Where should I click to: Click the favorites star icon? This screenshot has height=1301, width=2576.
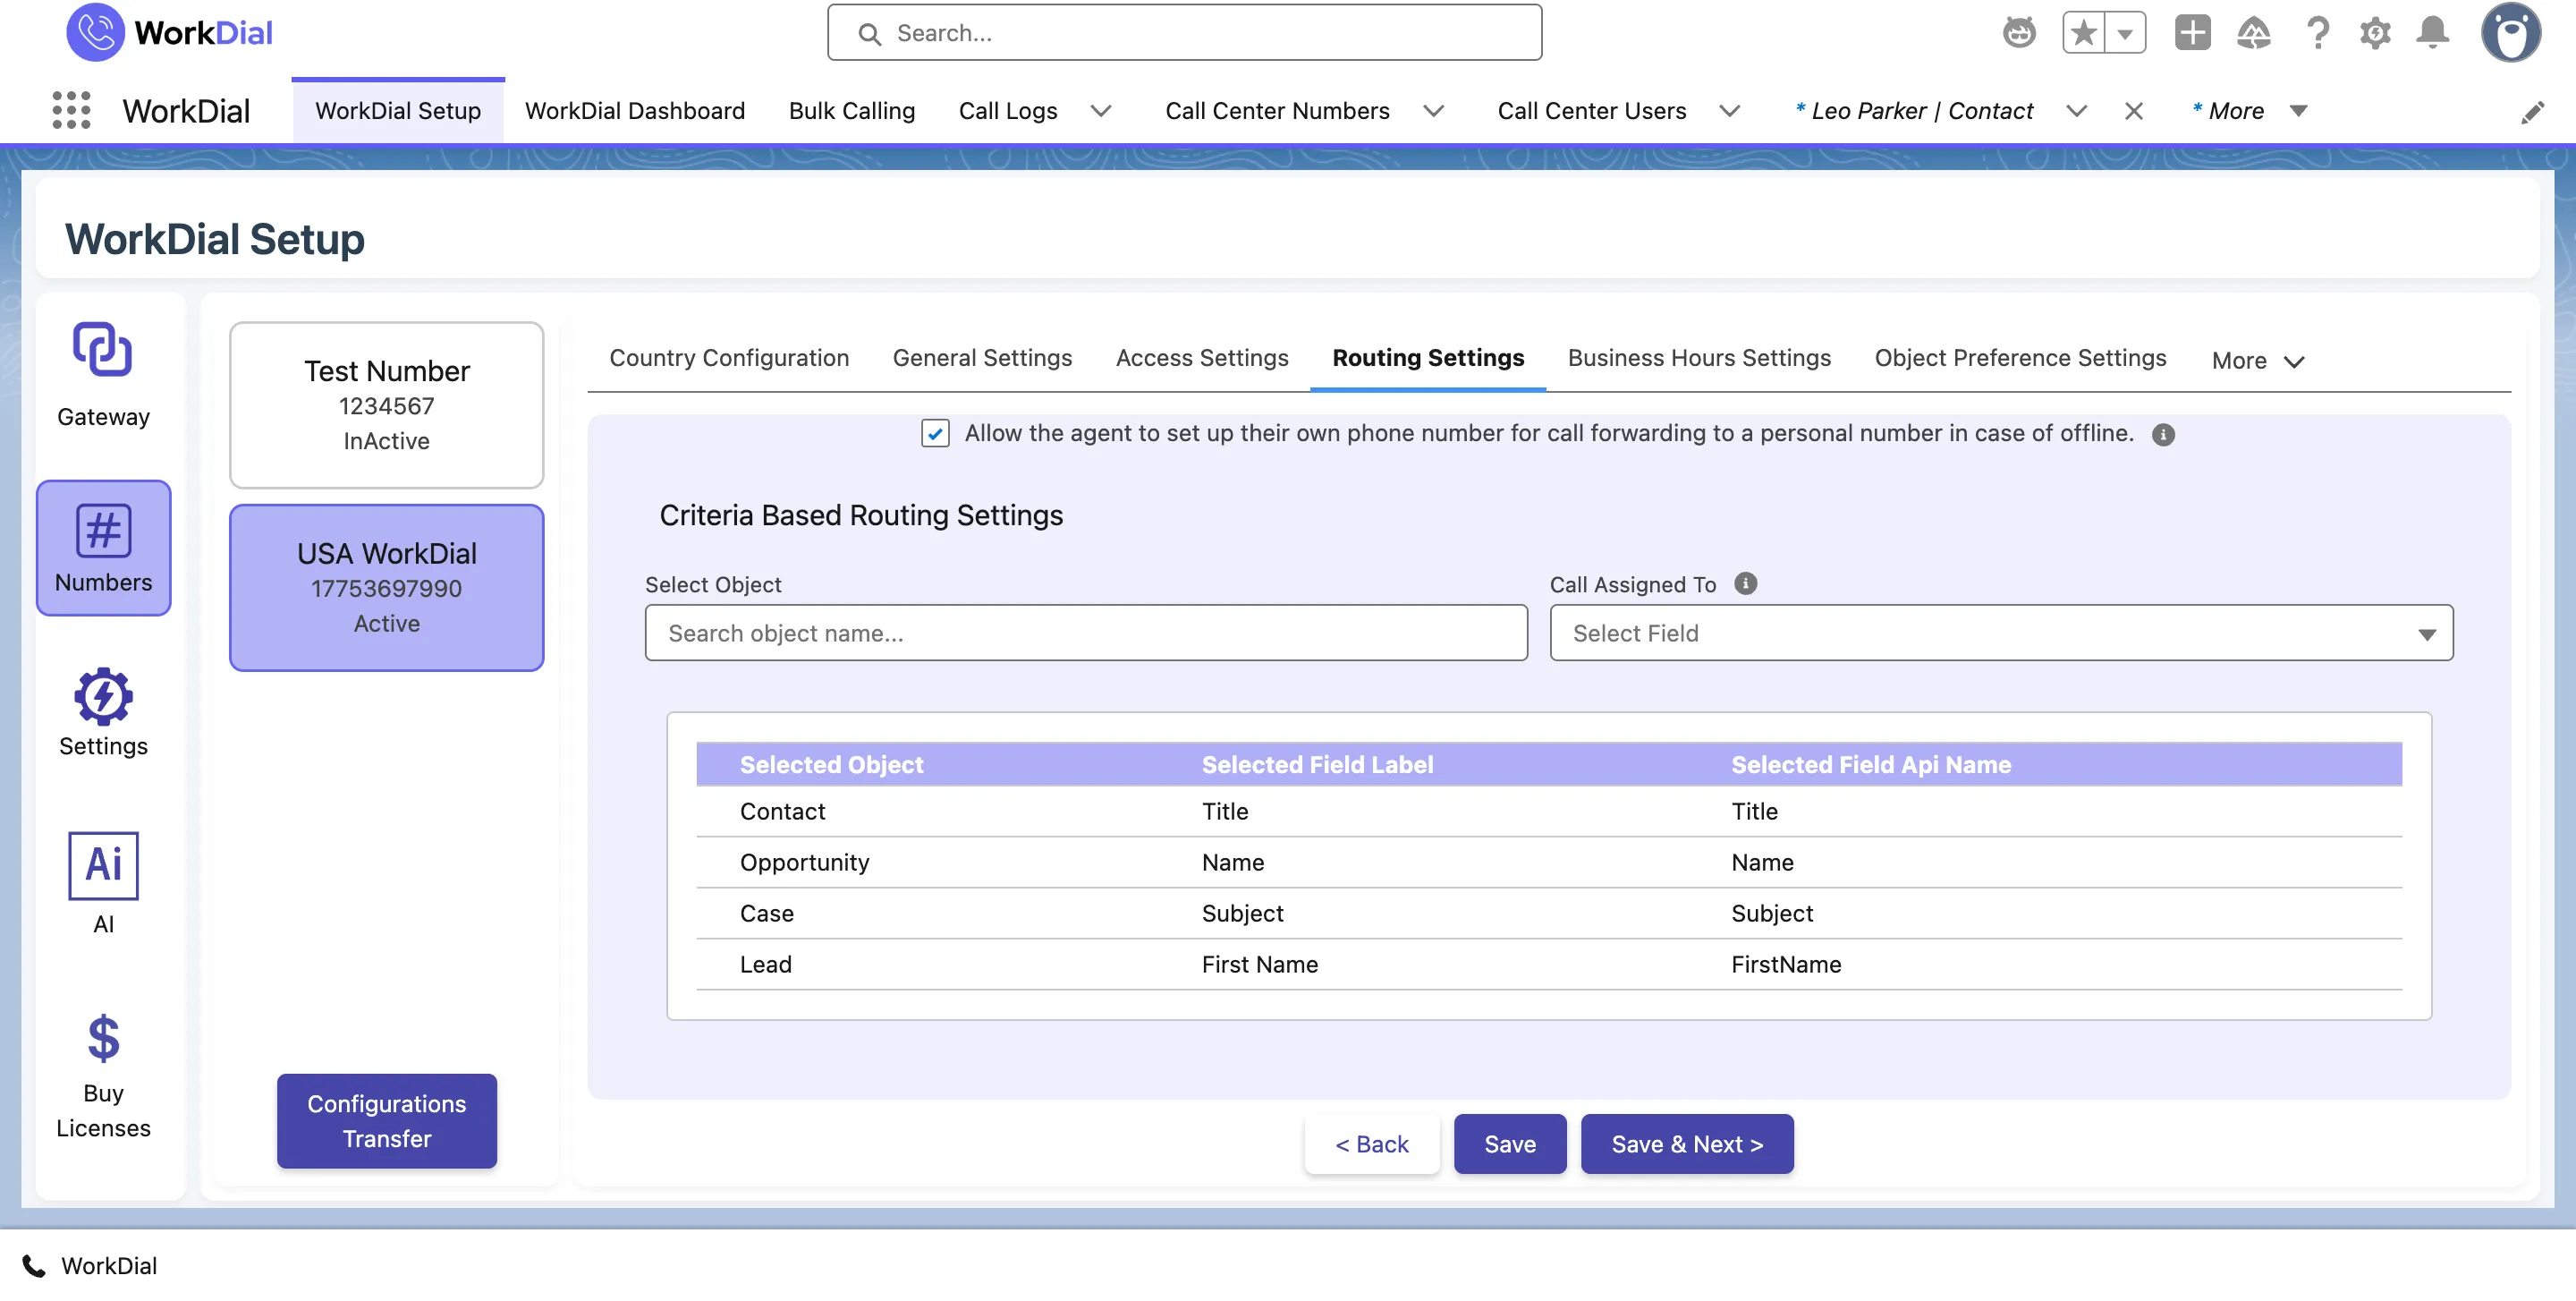tap(2083, 33)
